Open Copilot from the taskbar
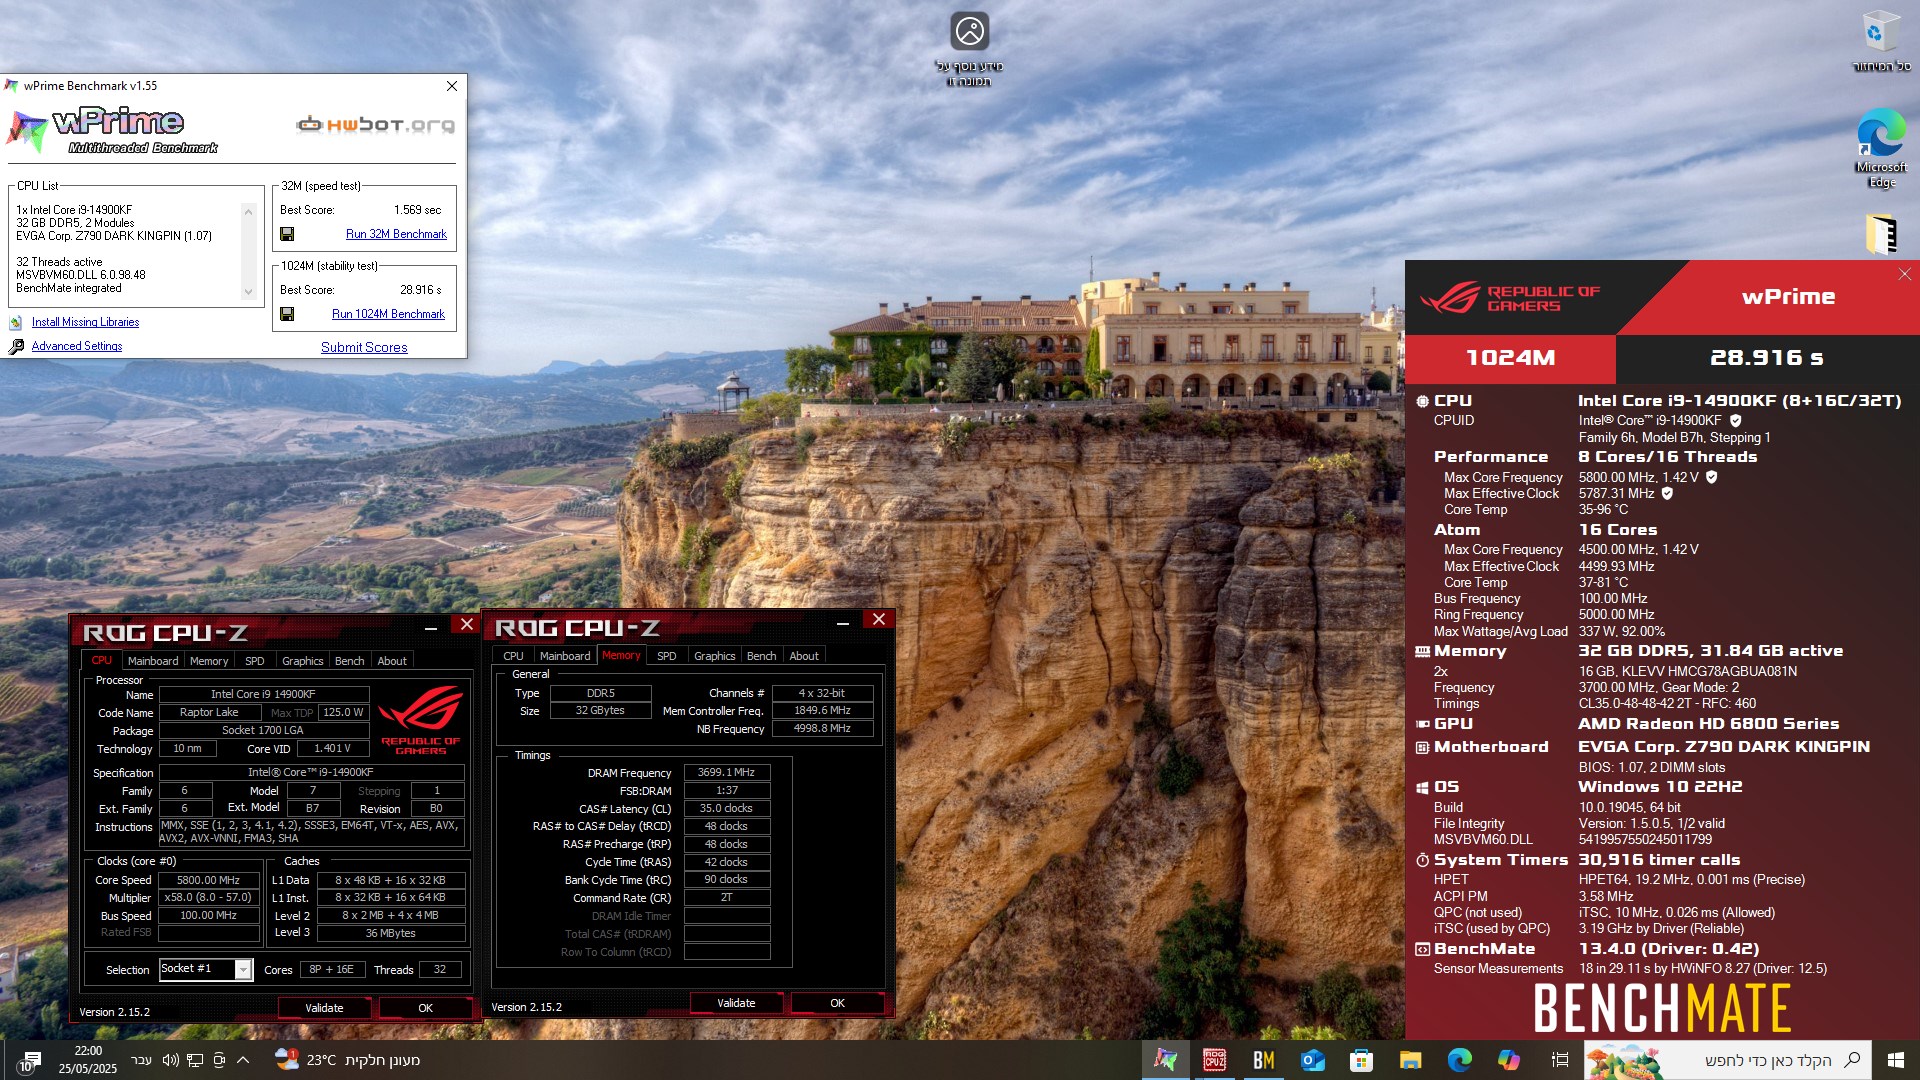The height and width of the screenshot is (1080, 1920). point(1508,1060)
